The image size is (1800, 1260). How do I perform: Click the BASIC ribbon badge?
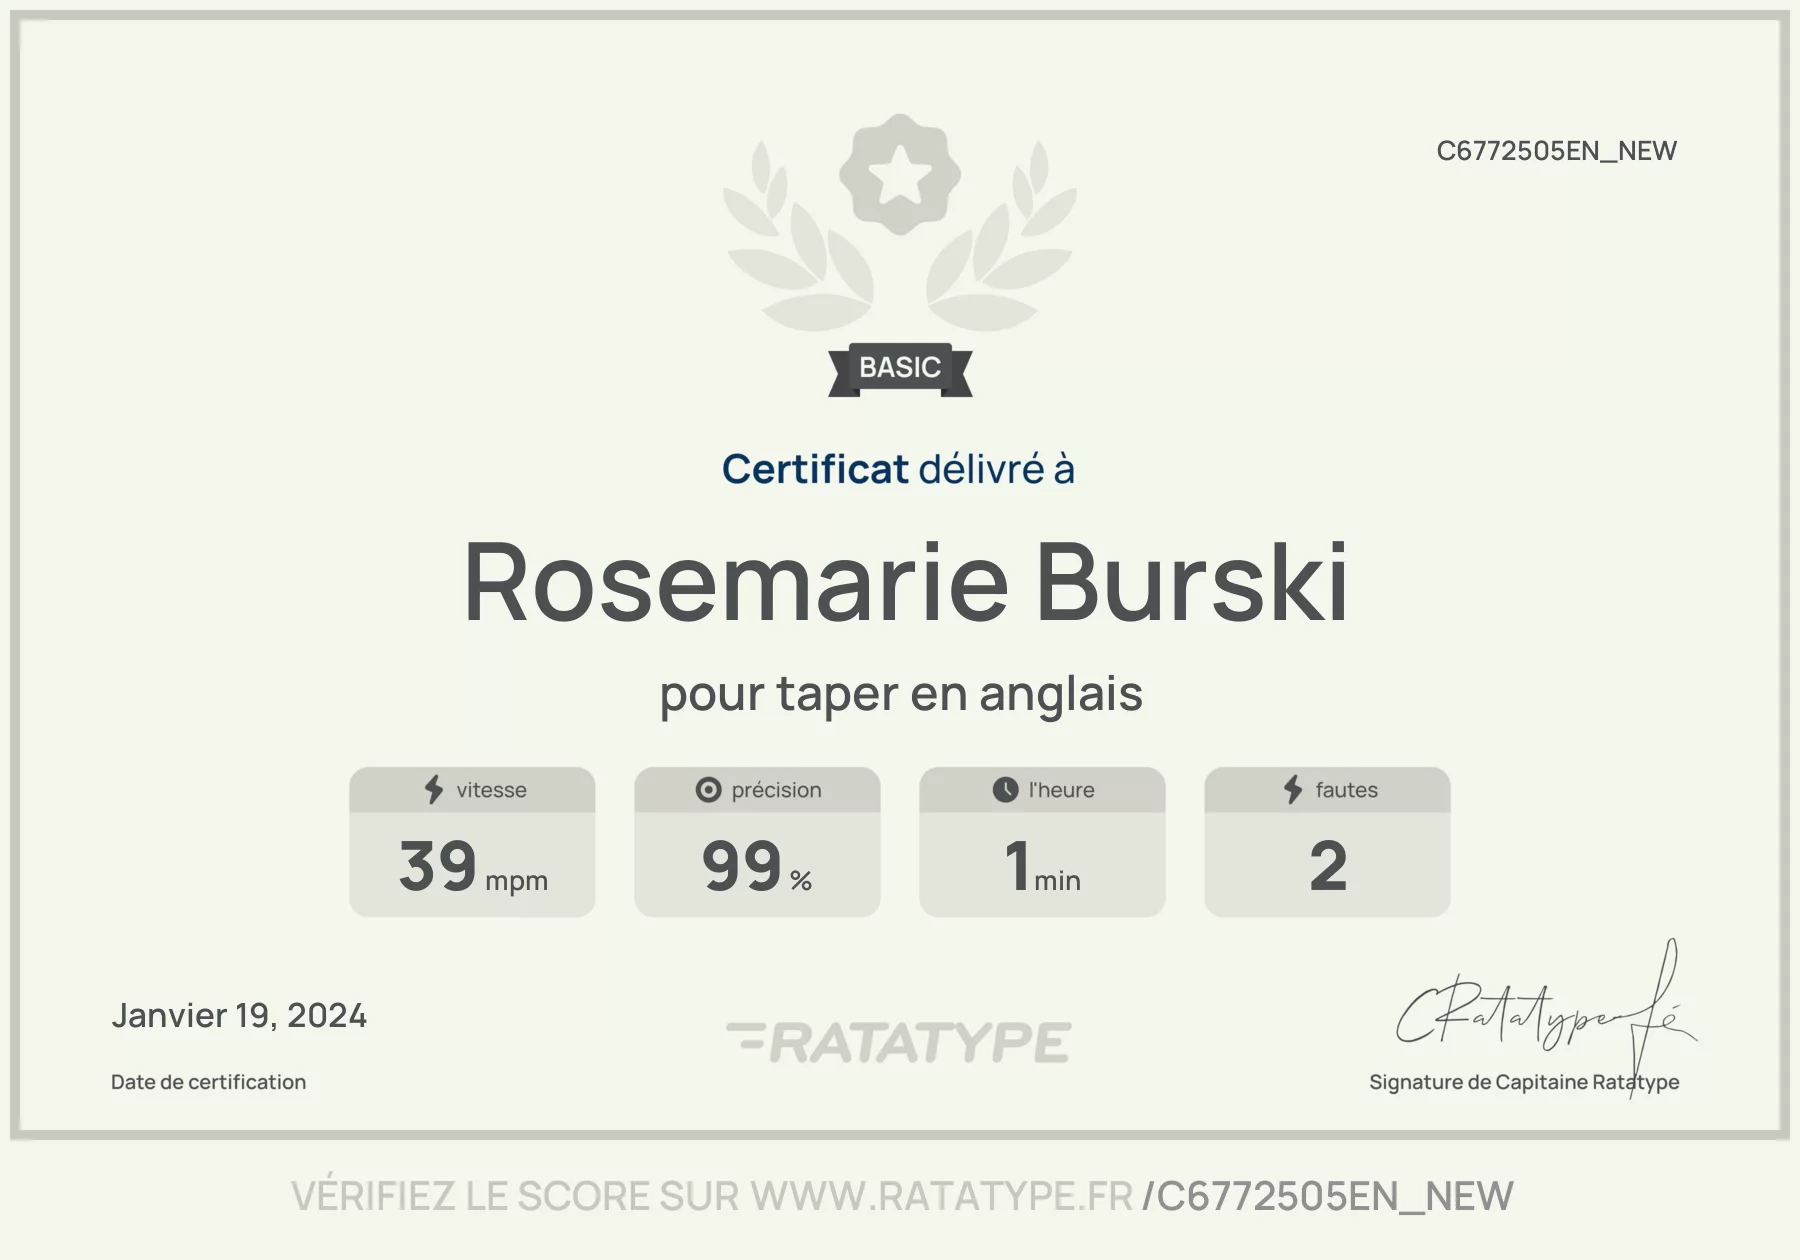click(x=900, y=369)
